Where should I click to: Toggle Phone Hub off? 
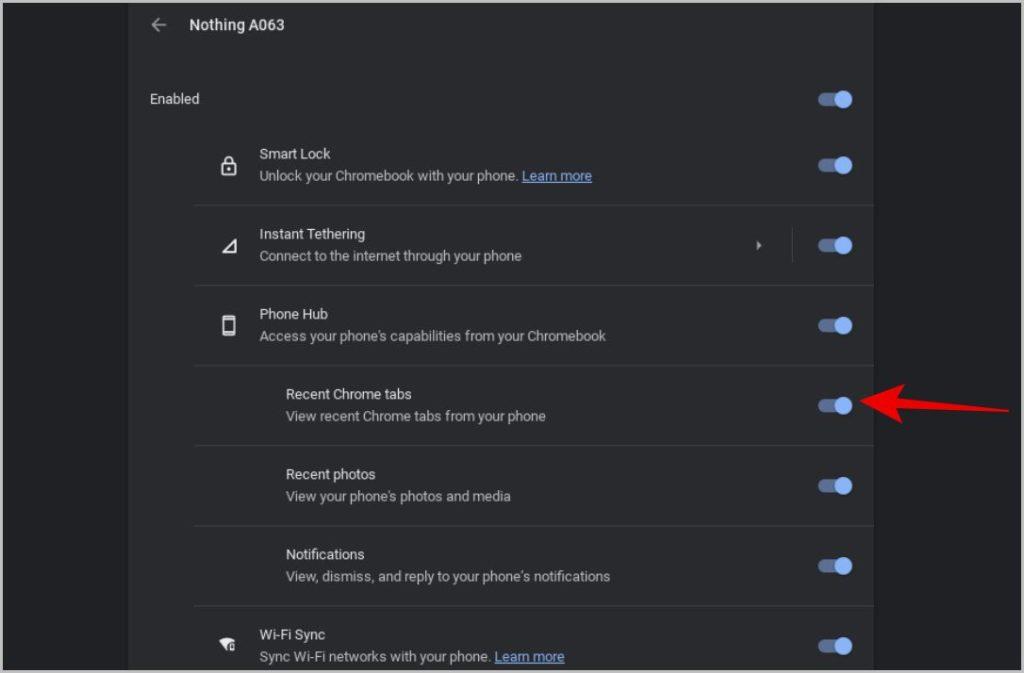click(x=835, y=325)
